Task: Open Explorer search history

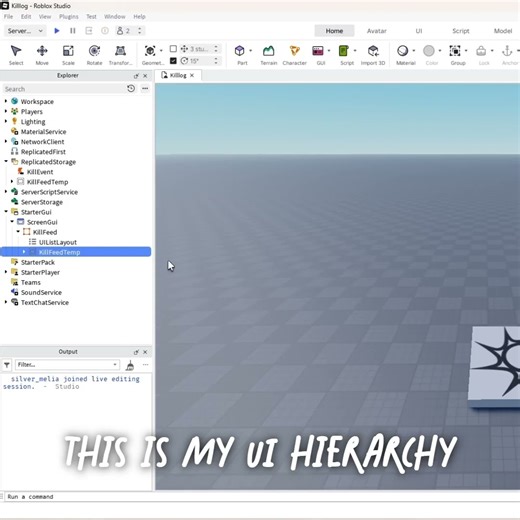Action: (x=131, y=89)
